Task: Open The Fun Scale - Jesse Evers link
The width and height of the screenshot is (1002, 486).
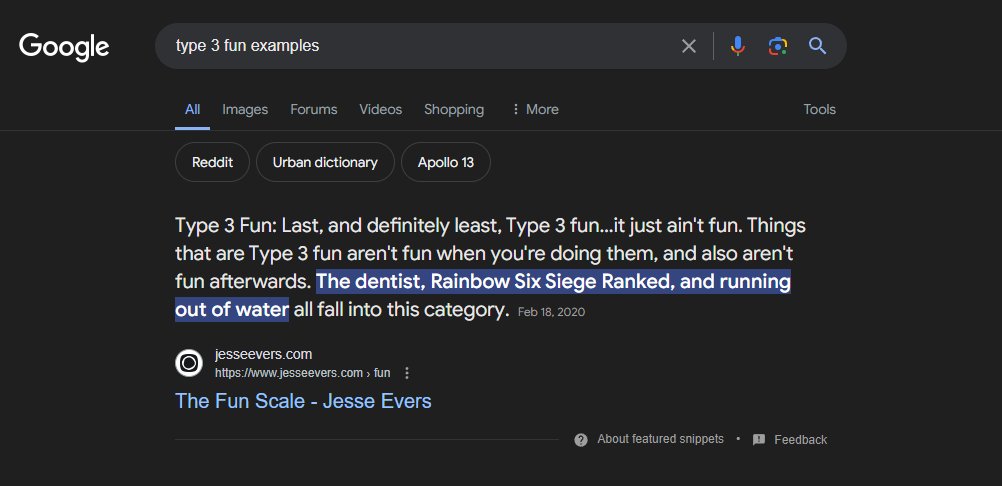Action: point(303,401)
